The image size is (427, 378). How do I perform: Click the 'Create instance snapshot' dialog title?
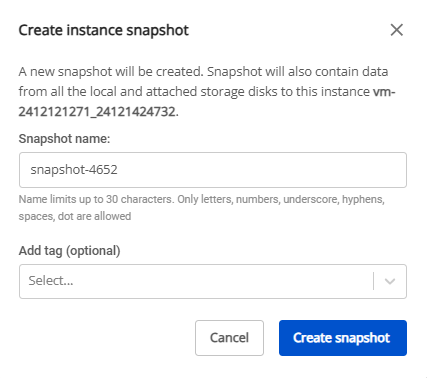click(x=104, y=30)
